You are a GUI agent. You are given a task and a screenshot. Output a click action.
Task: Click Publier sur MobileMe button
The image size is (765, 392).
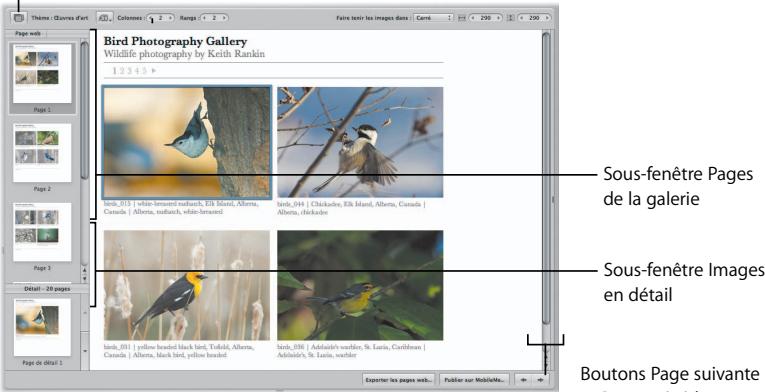pyautogui.click(x=474, y=380)
